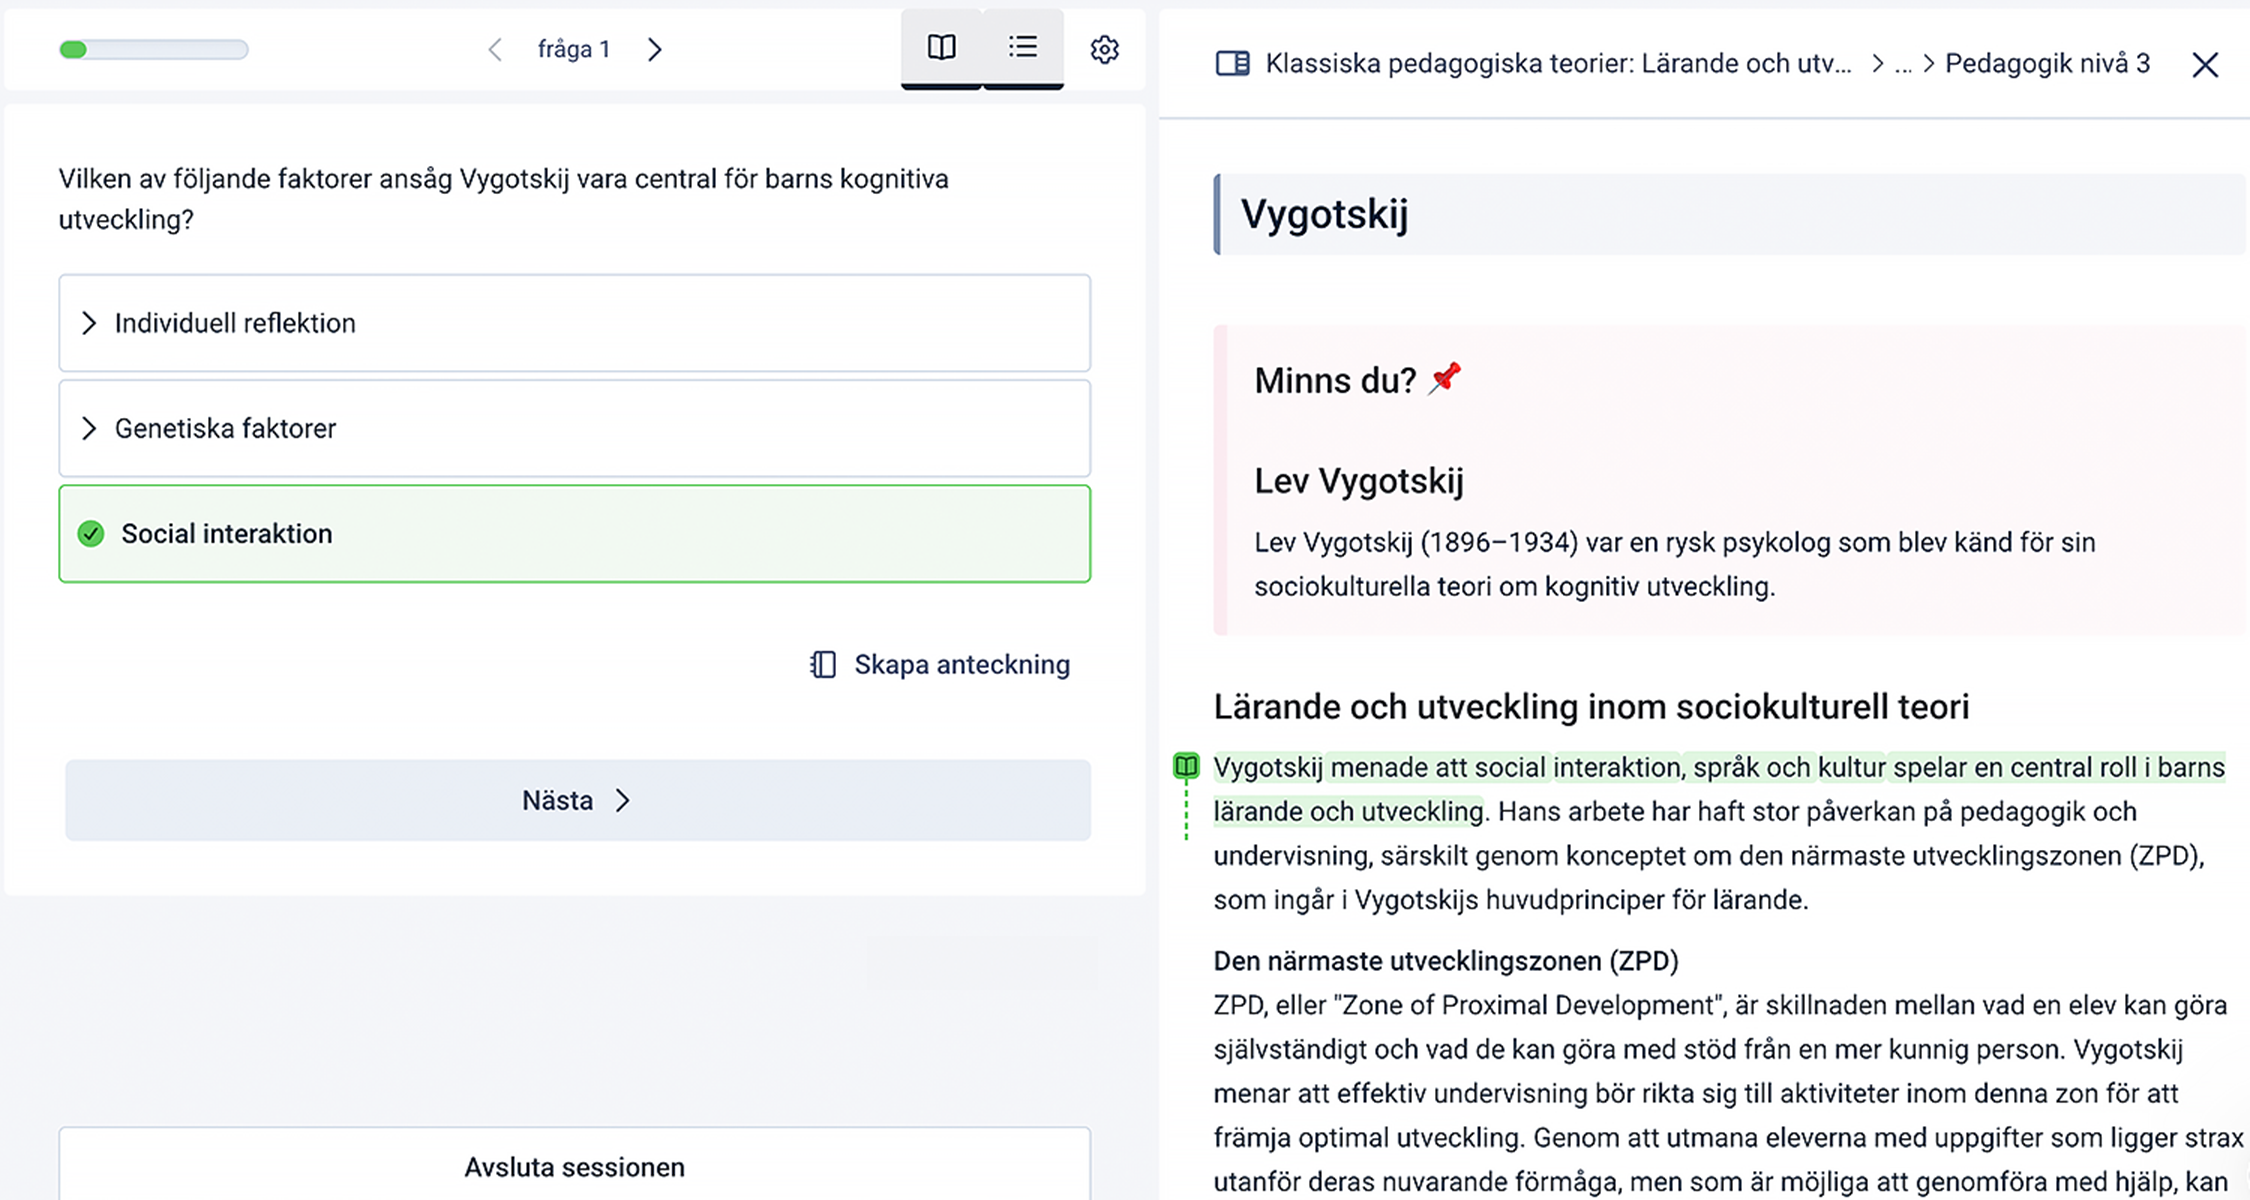Click heading Lärande och utveckling inom sociokulturell teori
2250x1200 pixels.
pyautogui.click(x=1591, y=707)
